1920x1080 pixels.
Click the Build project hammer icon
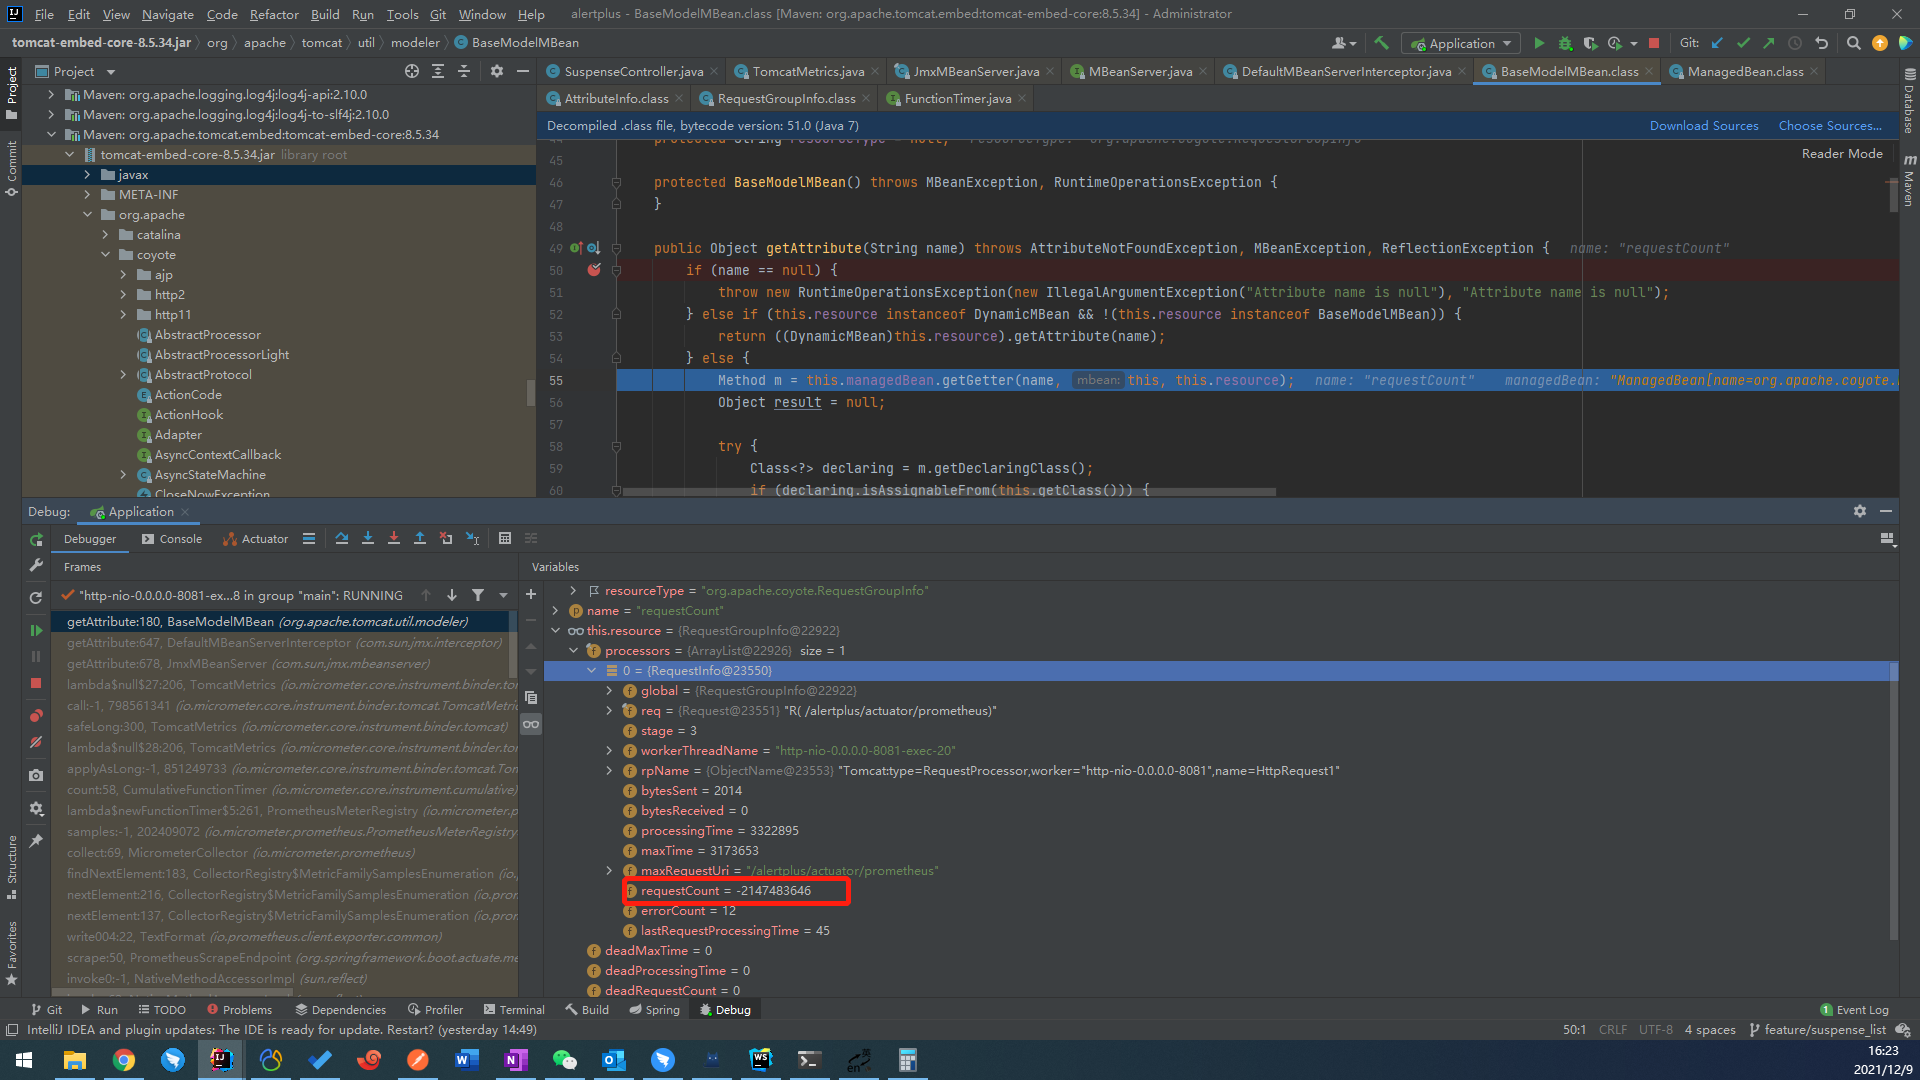pyautogui.click(x=1382, y=43)
